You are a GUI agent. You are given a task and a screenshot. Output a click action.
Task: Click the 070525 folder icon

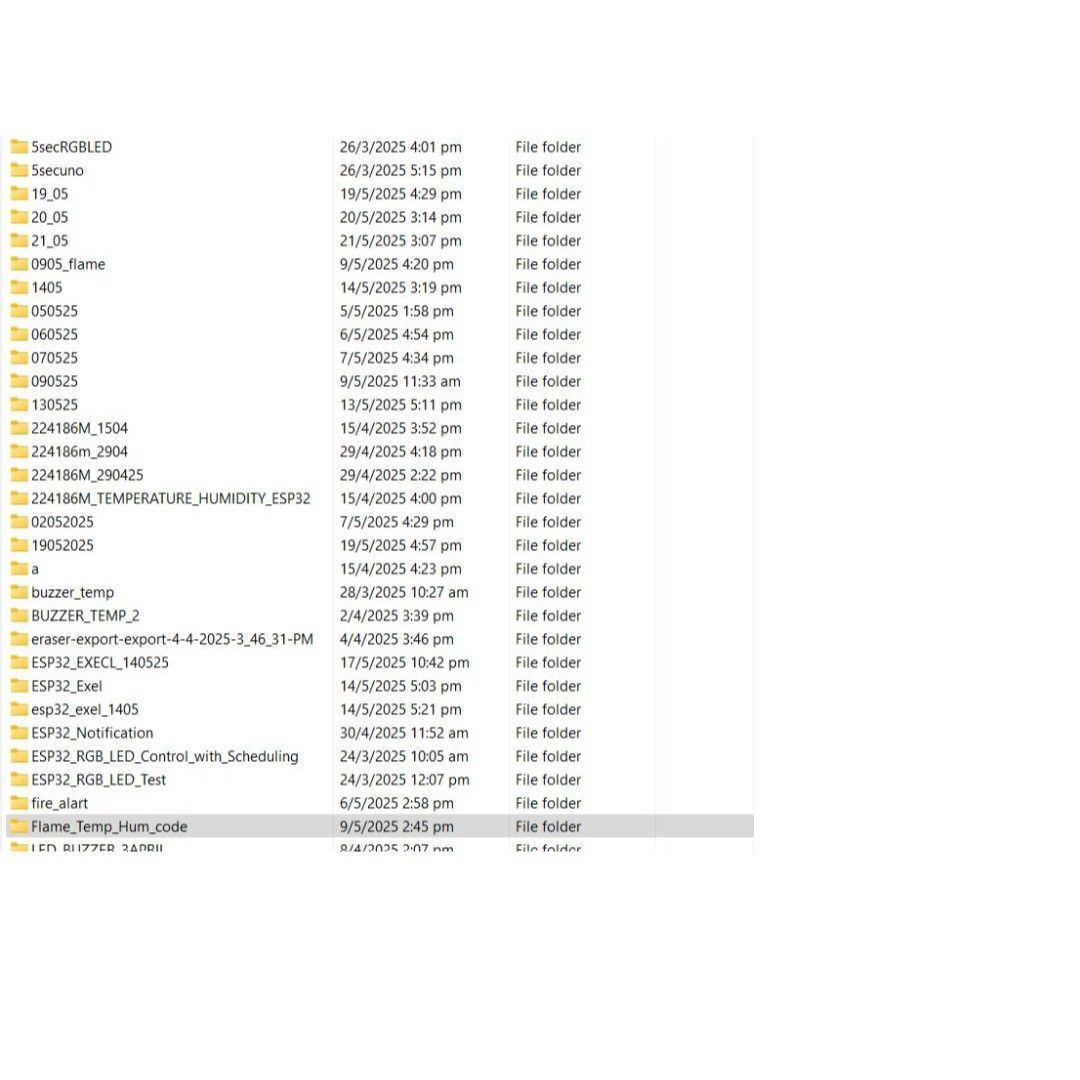[x=19, y=357]
